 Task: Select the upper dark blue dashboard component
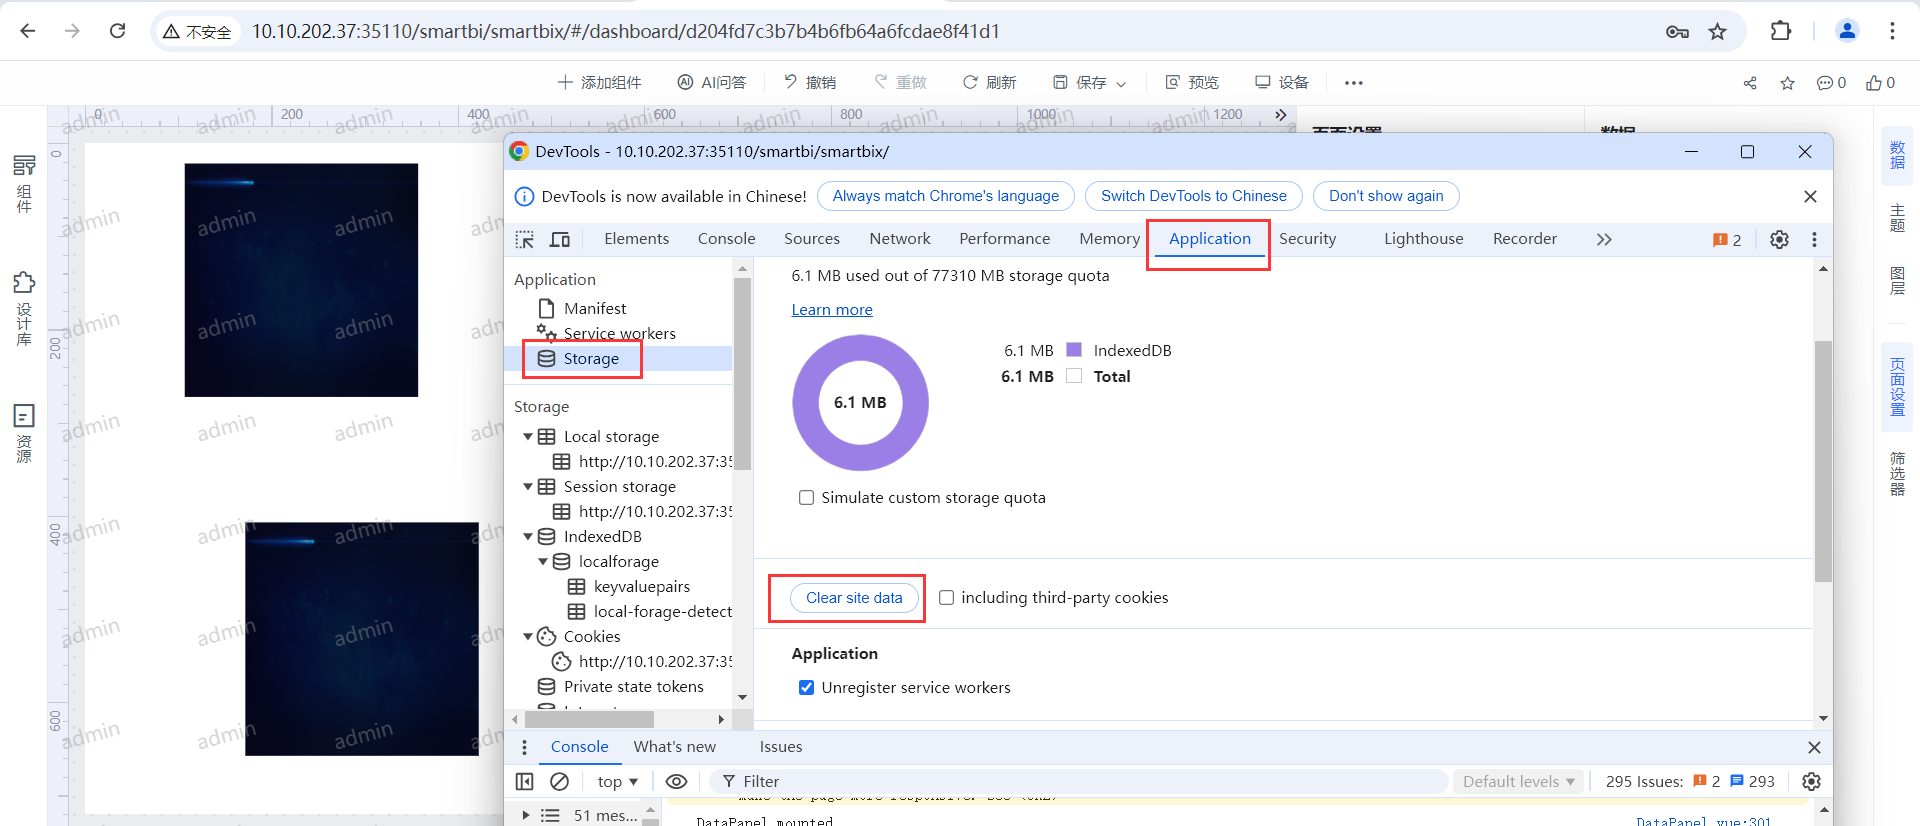(301, 280)
